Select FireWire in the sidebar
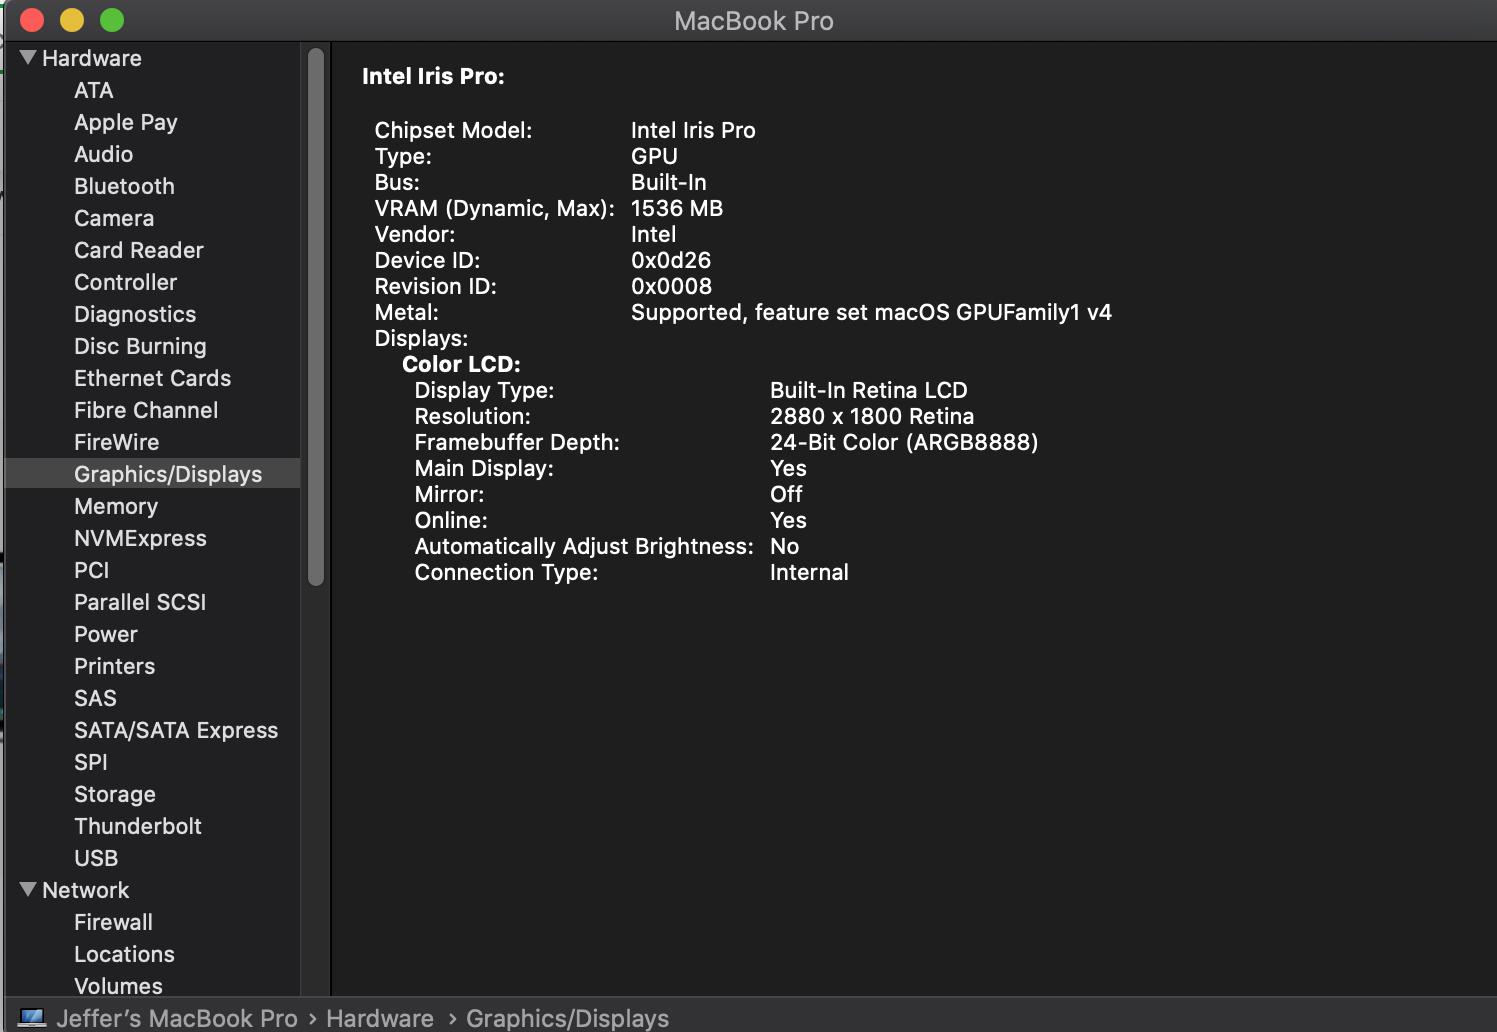This screenshot has width=1497, height=1032. point(117,442)
